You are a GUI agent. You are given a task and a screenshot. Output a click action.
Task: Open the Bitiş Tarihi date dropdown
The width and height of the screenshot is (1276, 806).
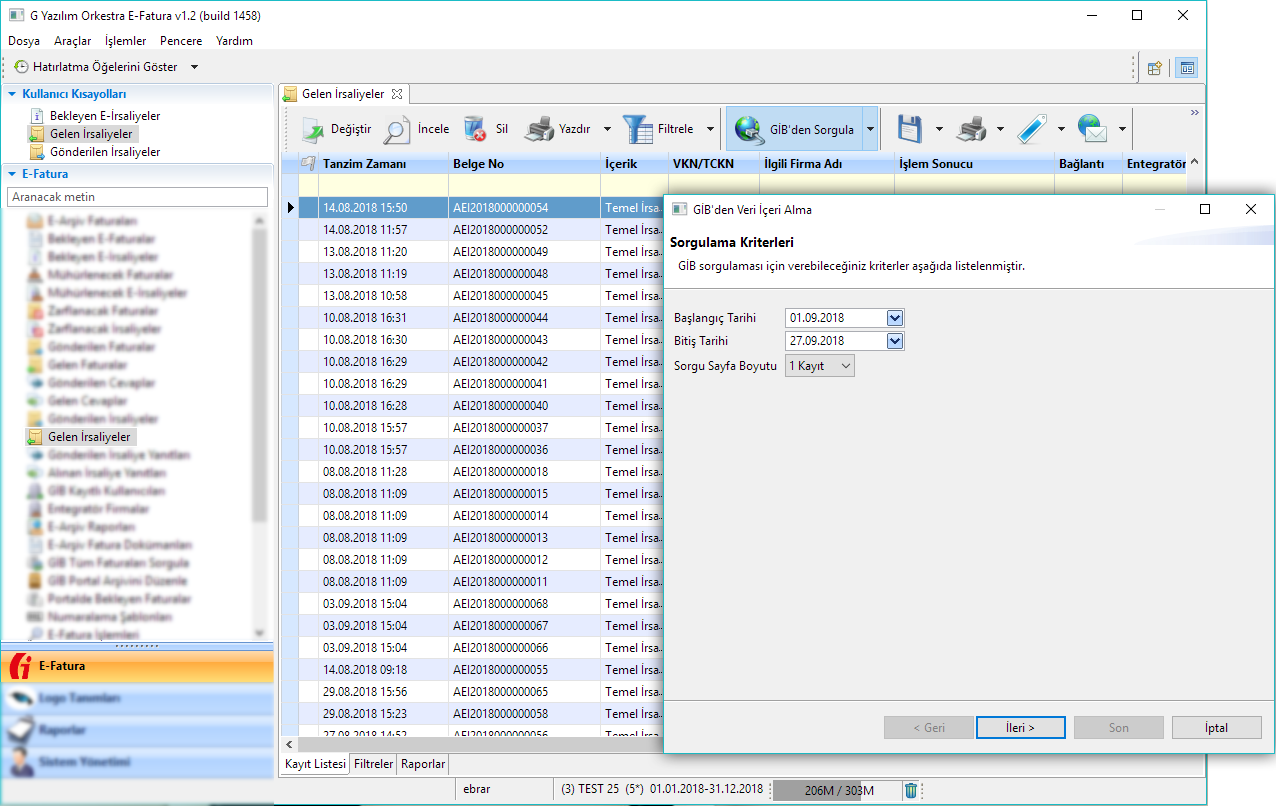895,341
